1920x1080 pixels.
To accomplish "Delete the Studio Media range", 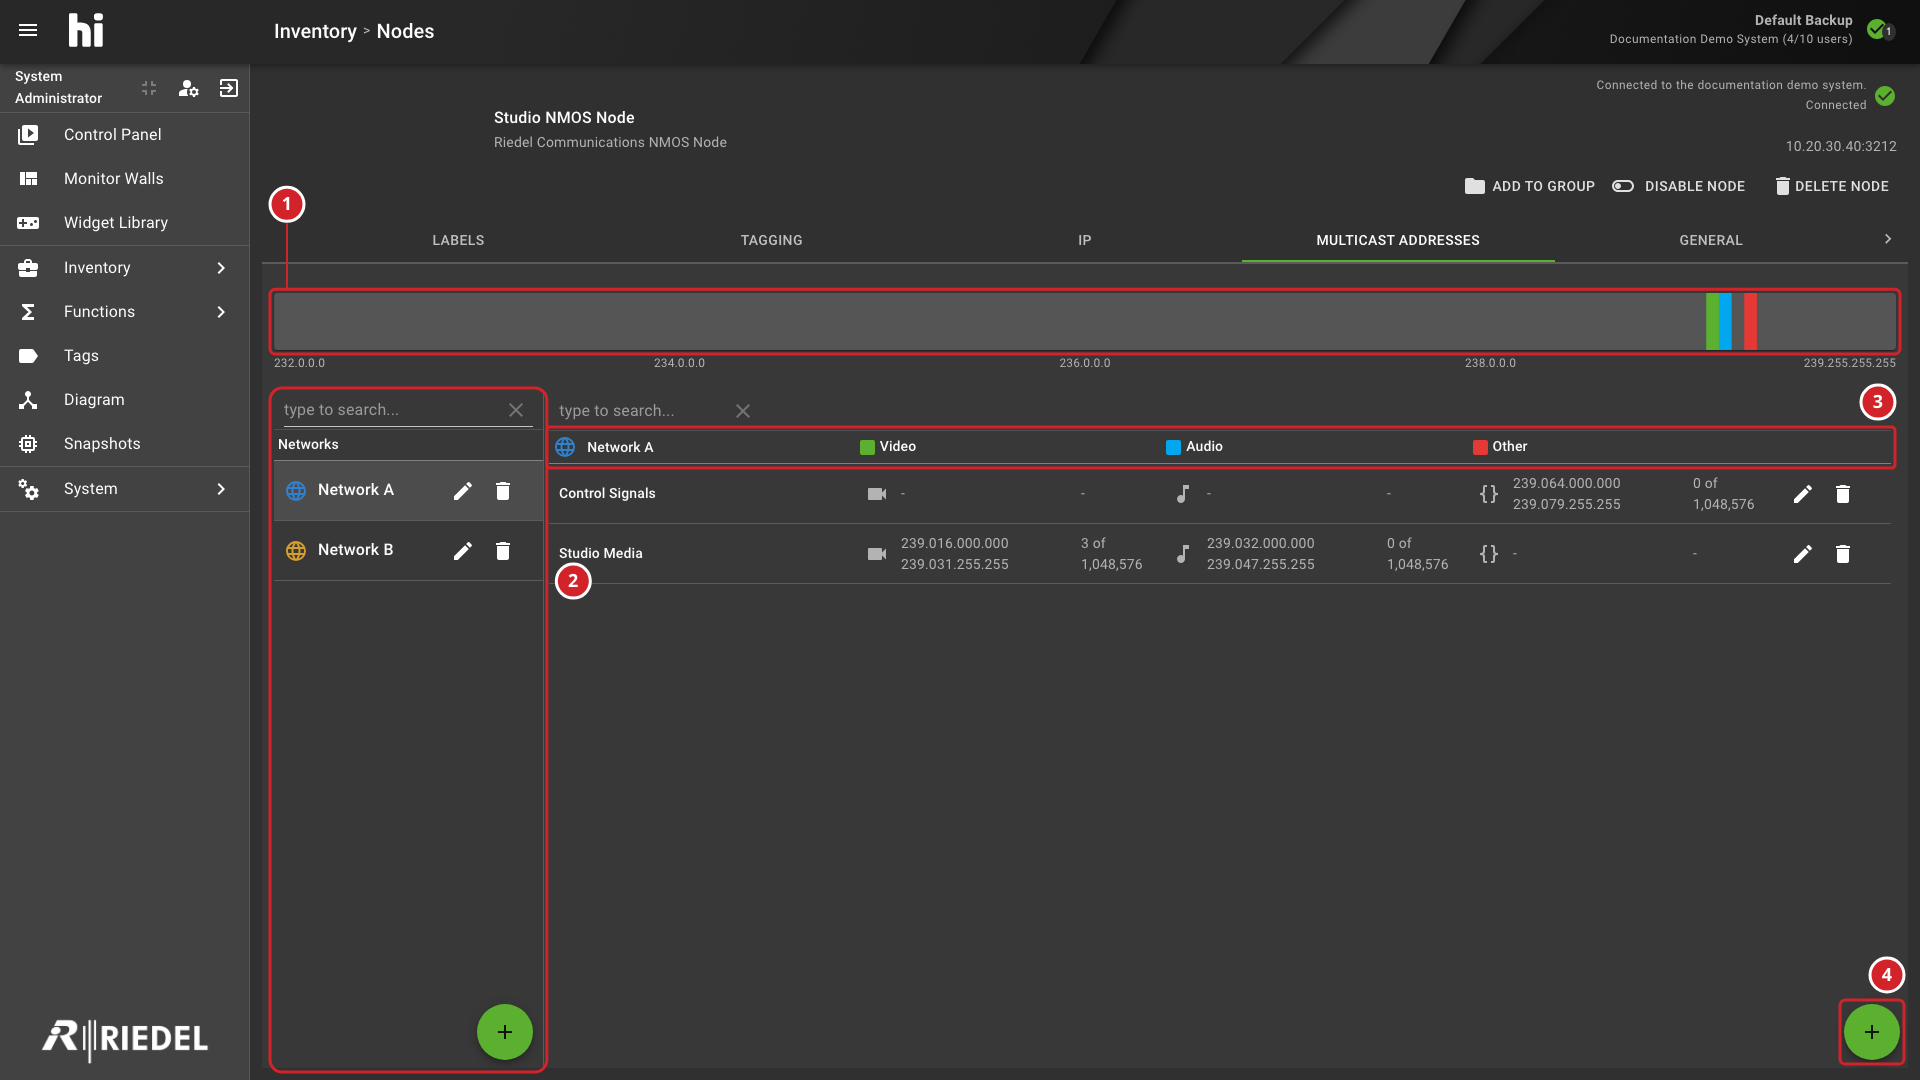I will click(x=1843, y=554).
